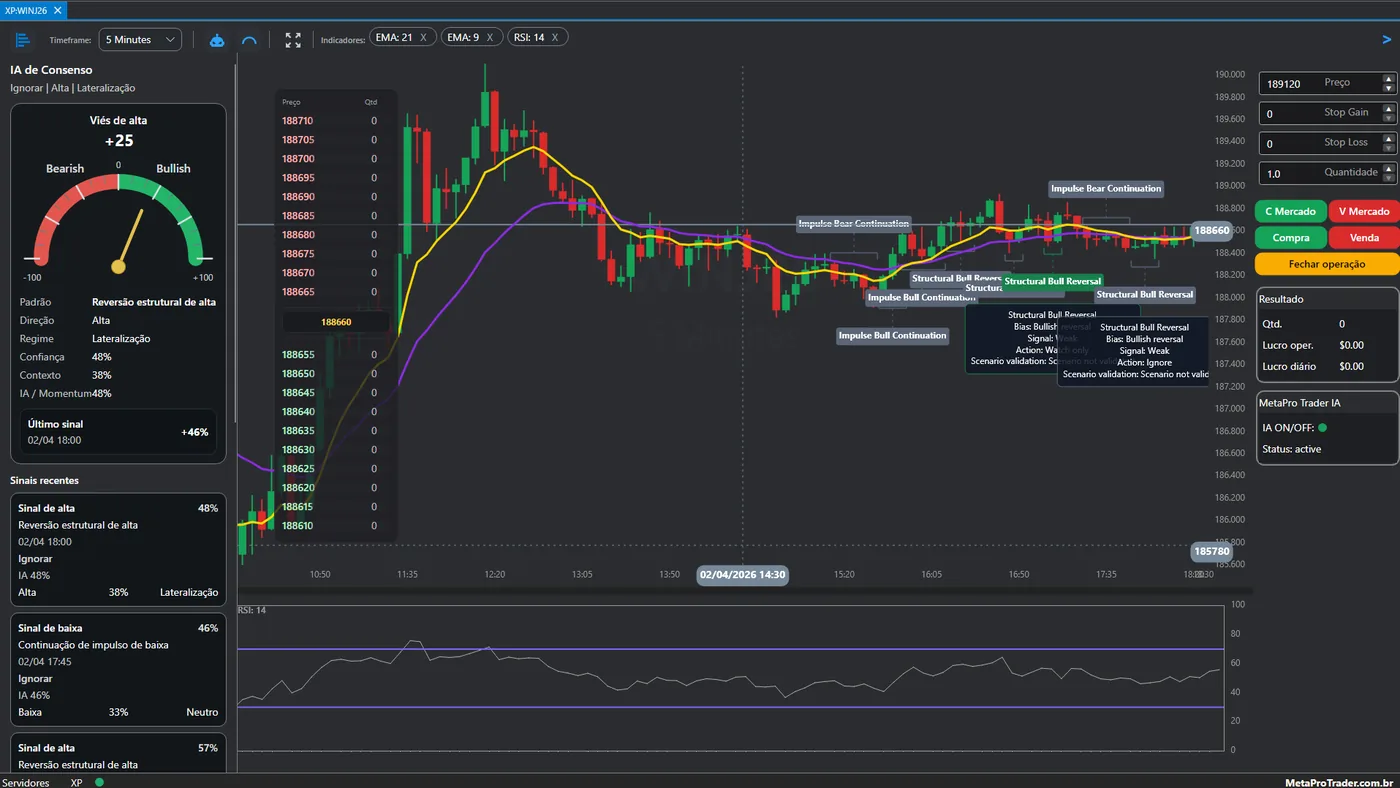Click the AI robot icon in toolbar
The width and height of the screenshot is (1400, 788).
click(x=217, y=40)
